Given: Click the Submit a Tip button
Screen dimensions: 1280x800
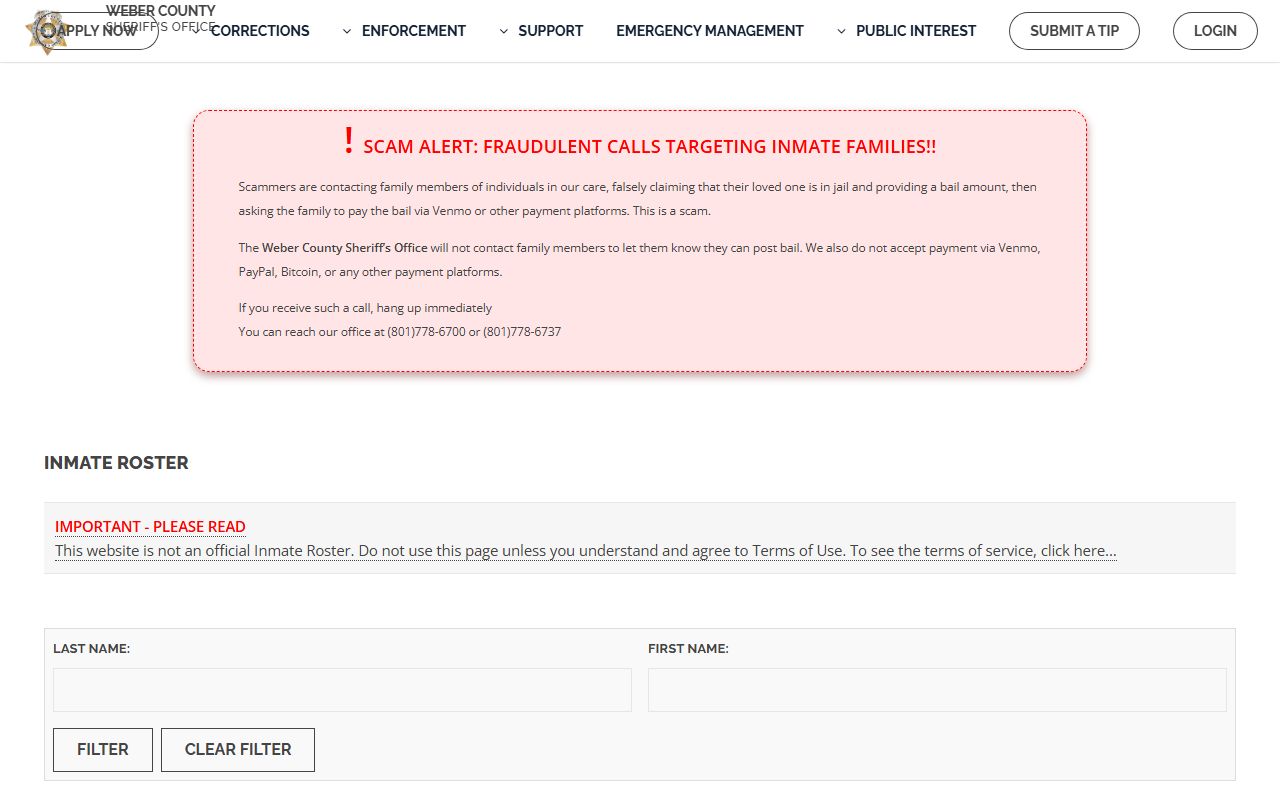Looking at the screenshot, I should coord(1075,31).
